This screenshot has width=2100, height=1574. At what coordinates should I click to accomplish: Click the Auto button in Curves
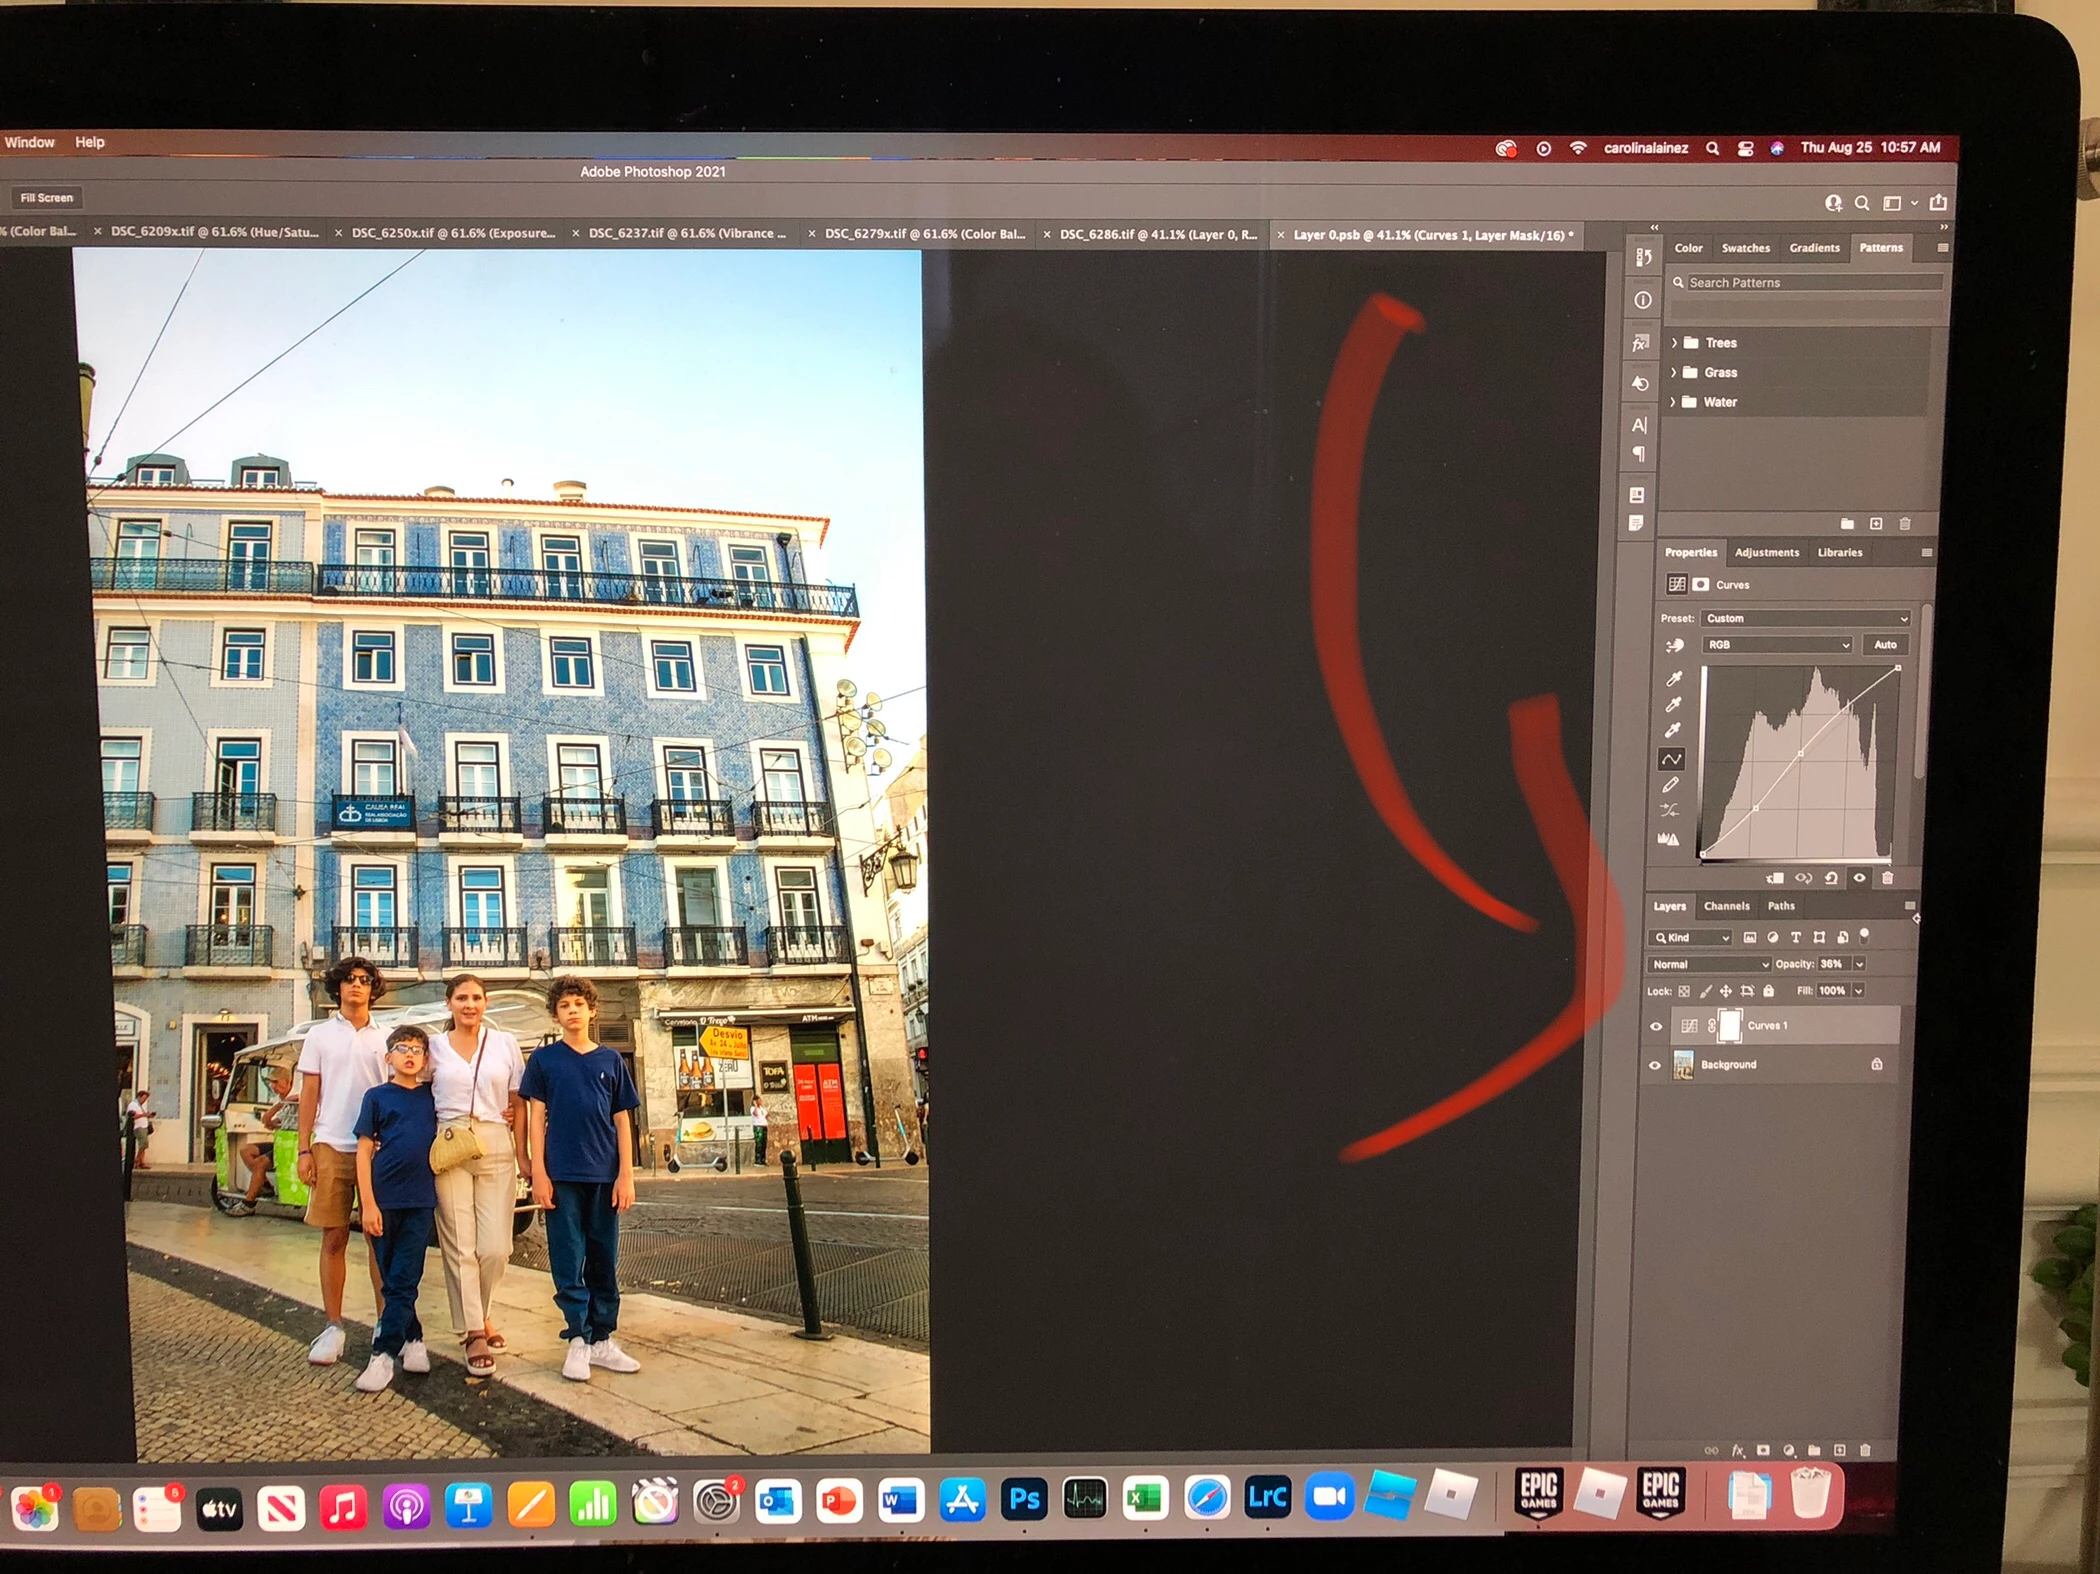point(1885,645)
